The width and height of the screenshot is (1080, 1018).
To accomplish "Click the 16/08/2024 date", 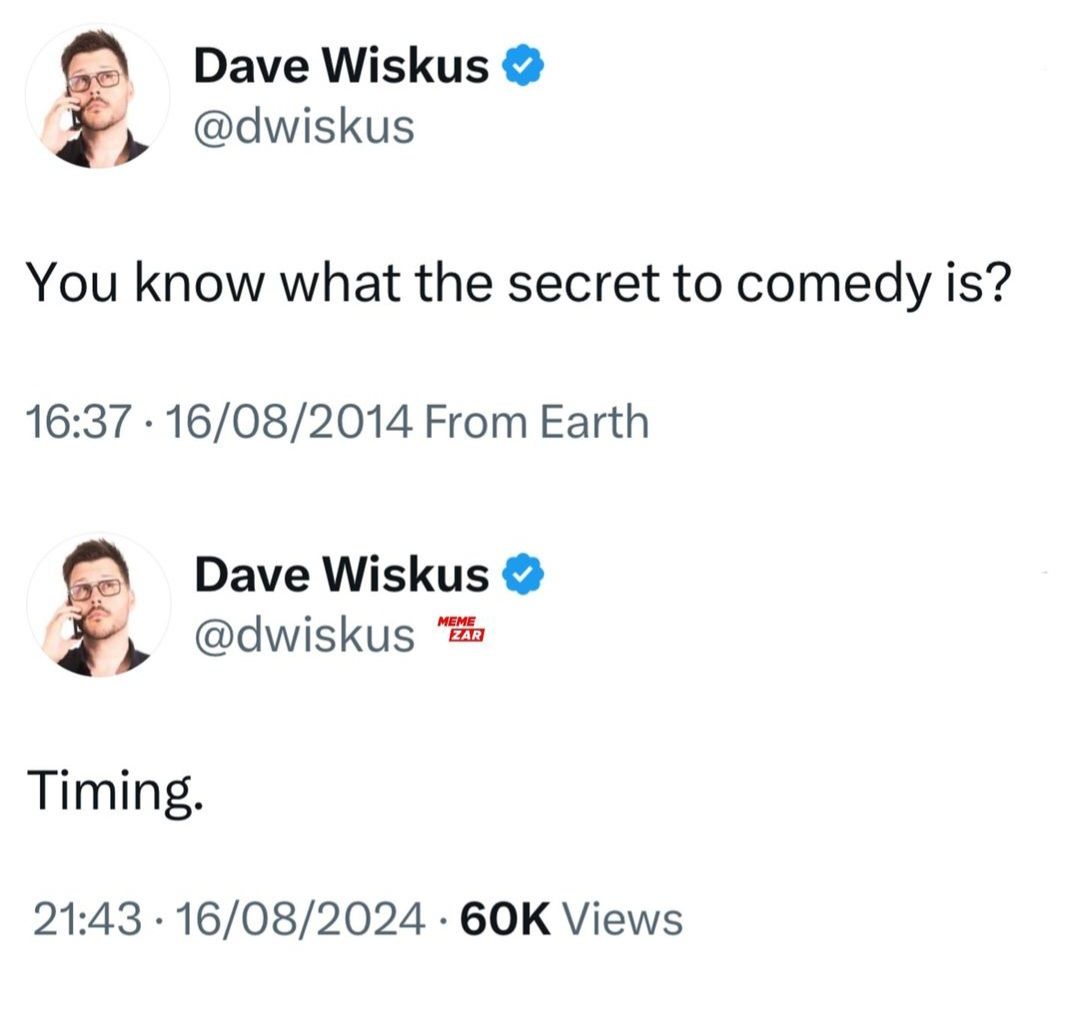I will (300, 920).
